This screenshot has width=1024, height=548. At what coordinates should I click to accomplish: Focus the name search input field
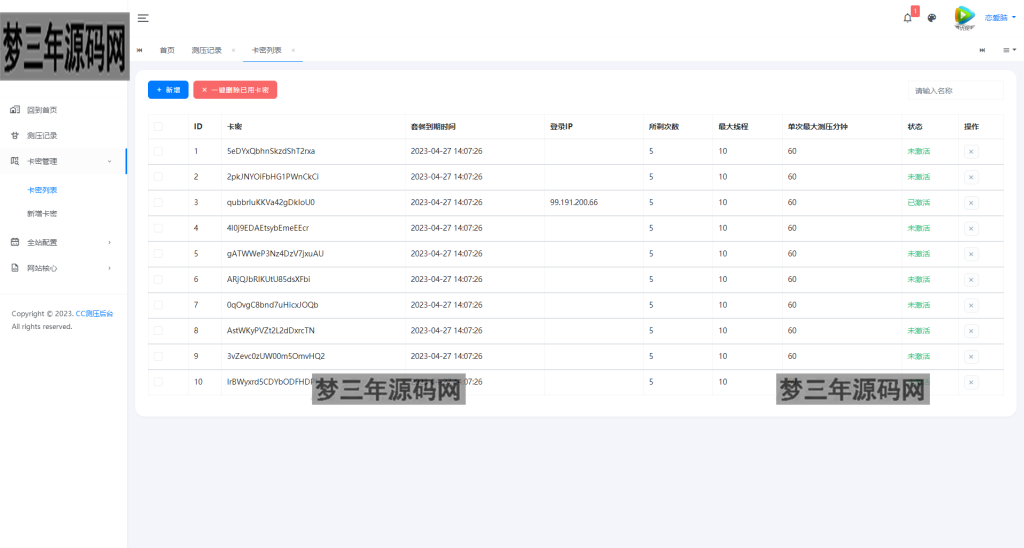tap(955, 91)
